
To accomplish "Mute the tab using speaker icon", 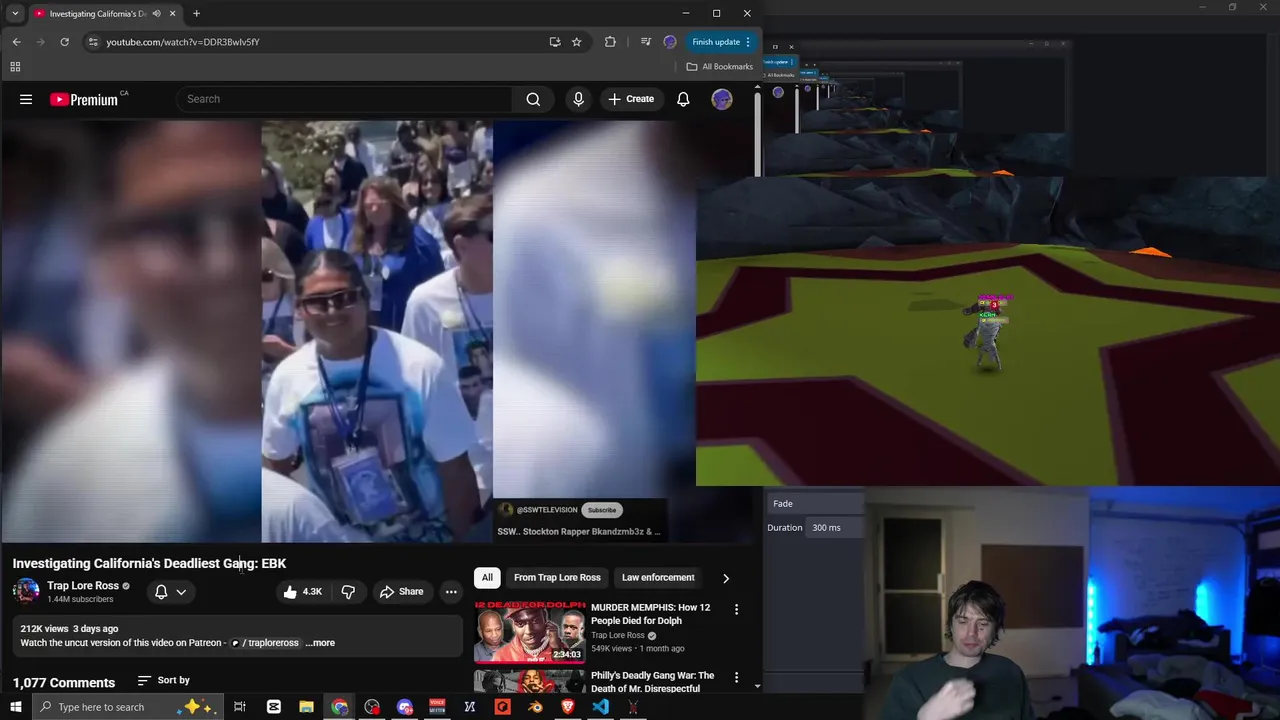I will (x=157, y=13).
